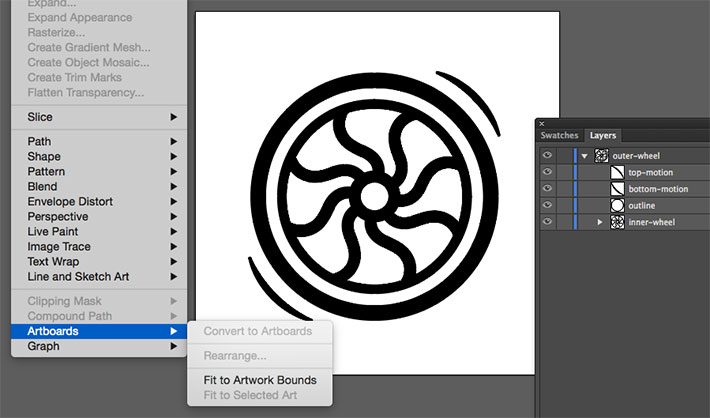Close the Layers panel with the X
This screenshot has width=710, height=418.
pyautogui.click(x=542, y=124)
